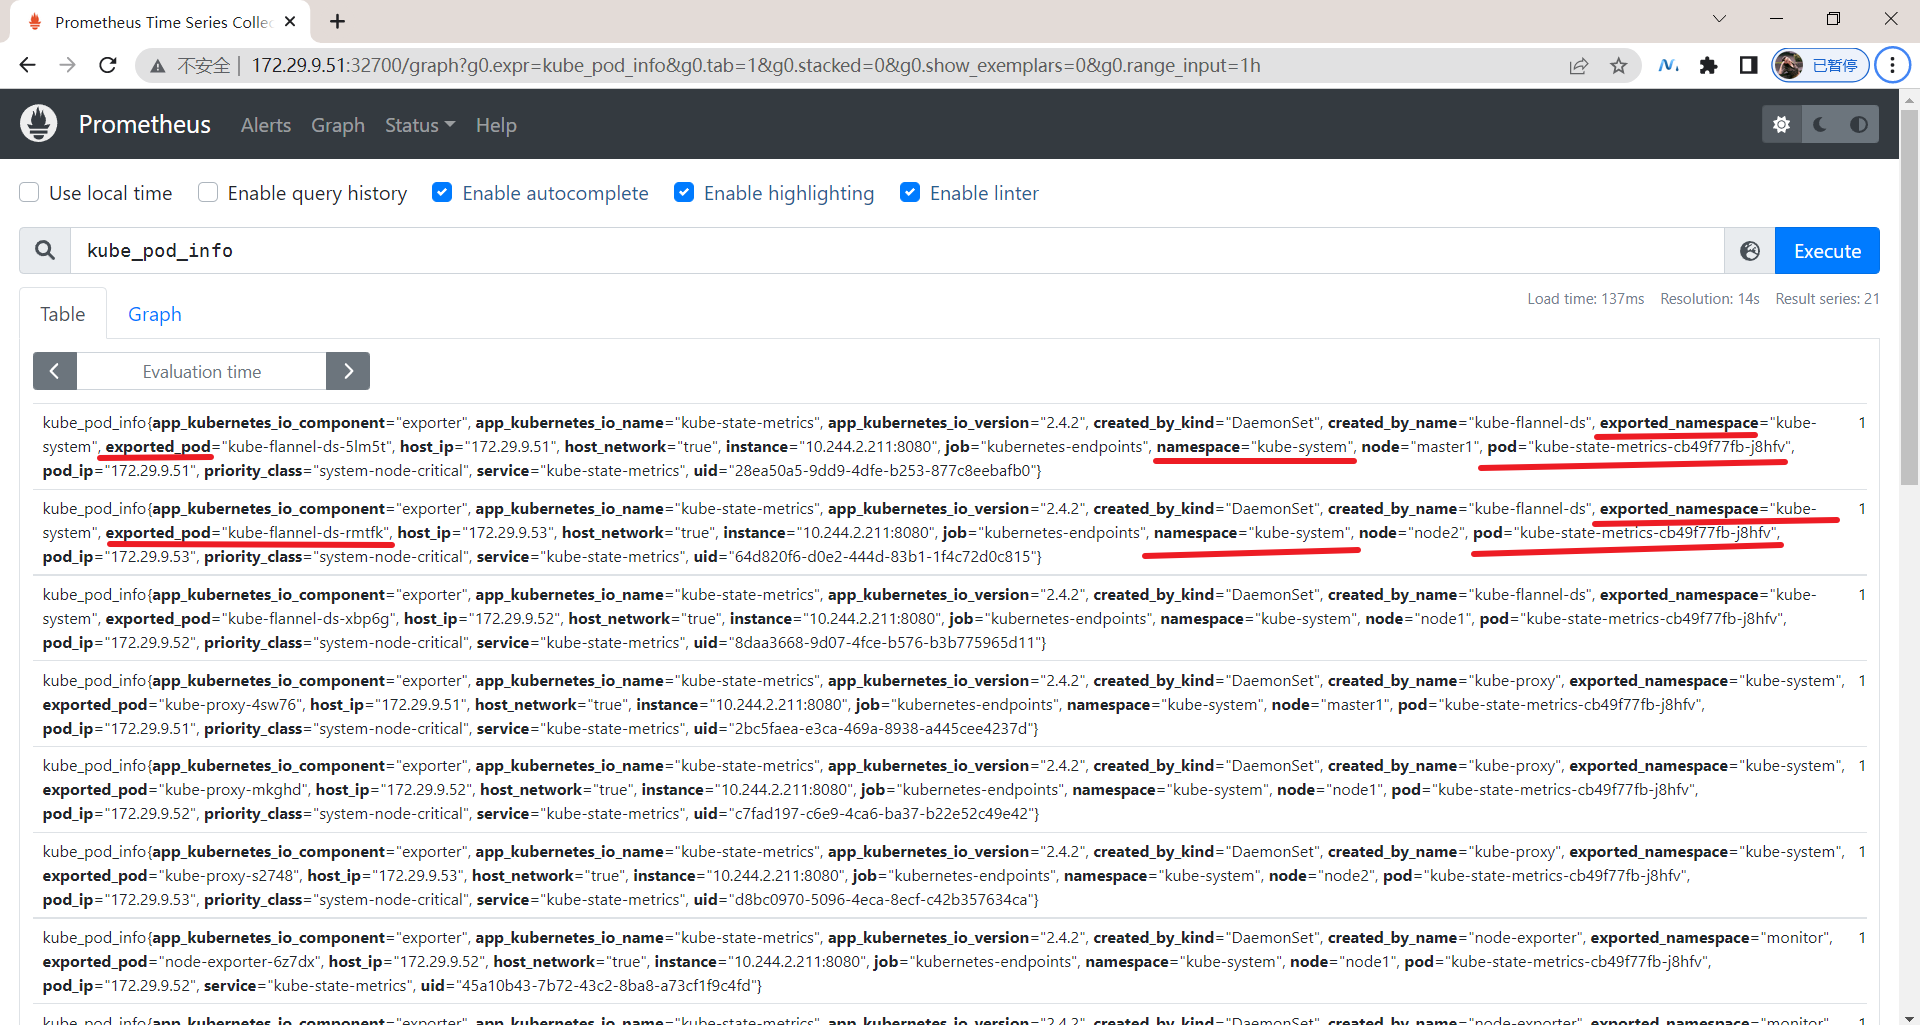The height and width of the screenshot is (1025, 1920).
Task: Switch to dark theme moon icon
Action: [1820, 125]
